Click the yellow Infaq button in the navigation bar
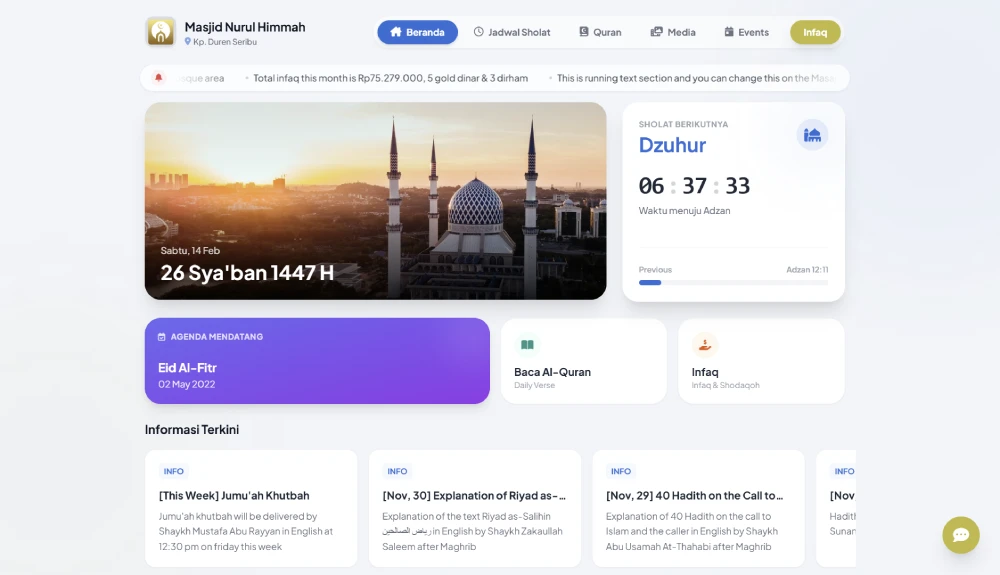1000x575 pixels. click(815, 32)
